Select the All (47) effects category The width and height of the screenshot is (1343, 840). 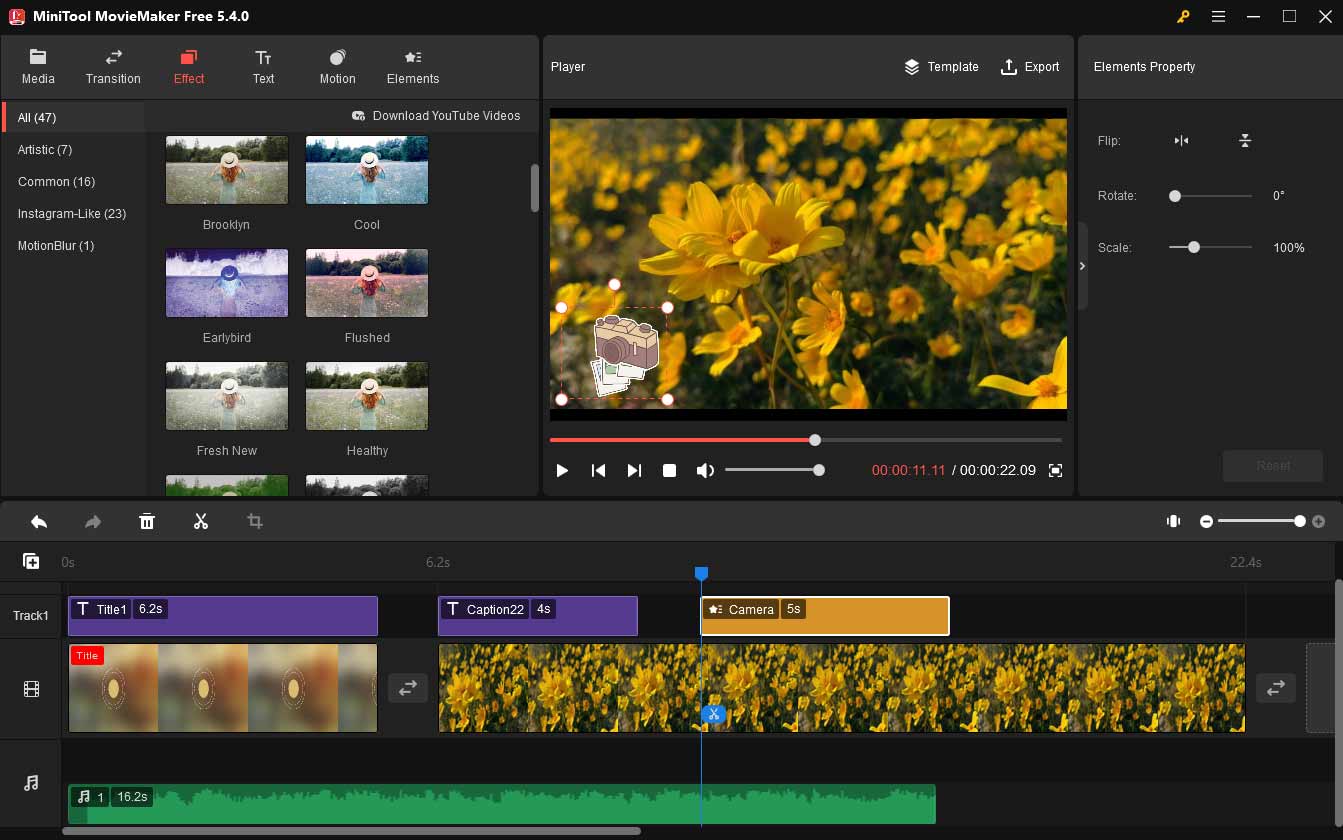(x=73, y=117)
